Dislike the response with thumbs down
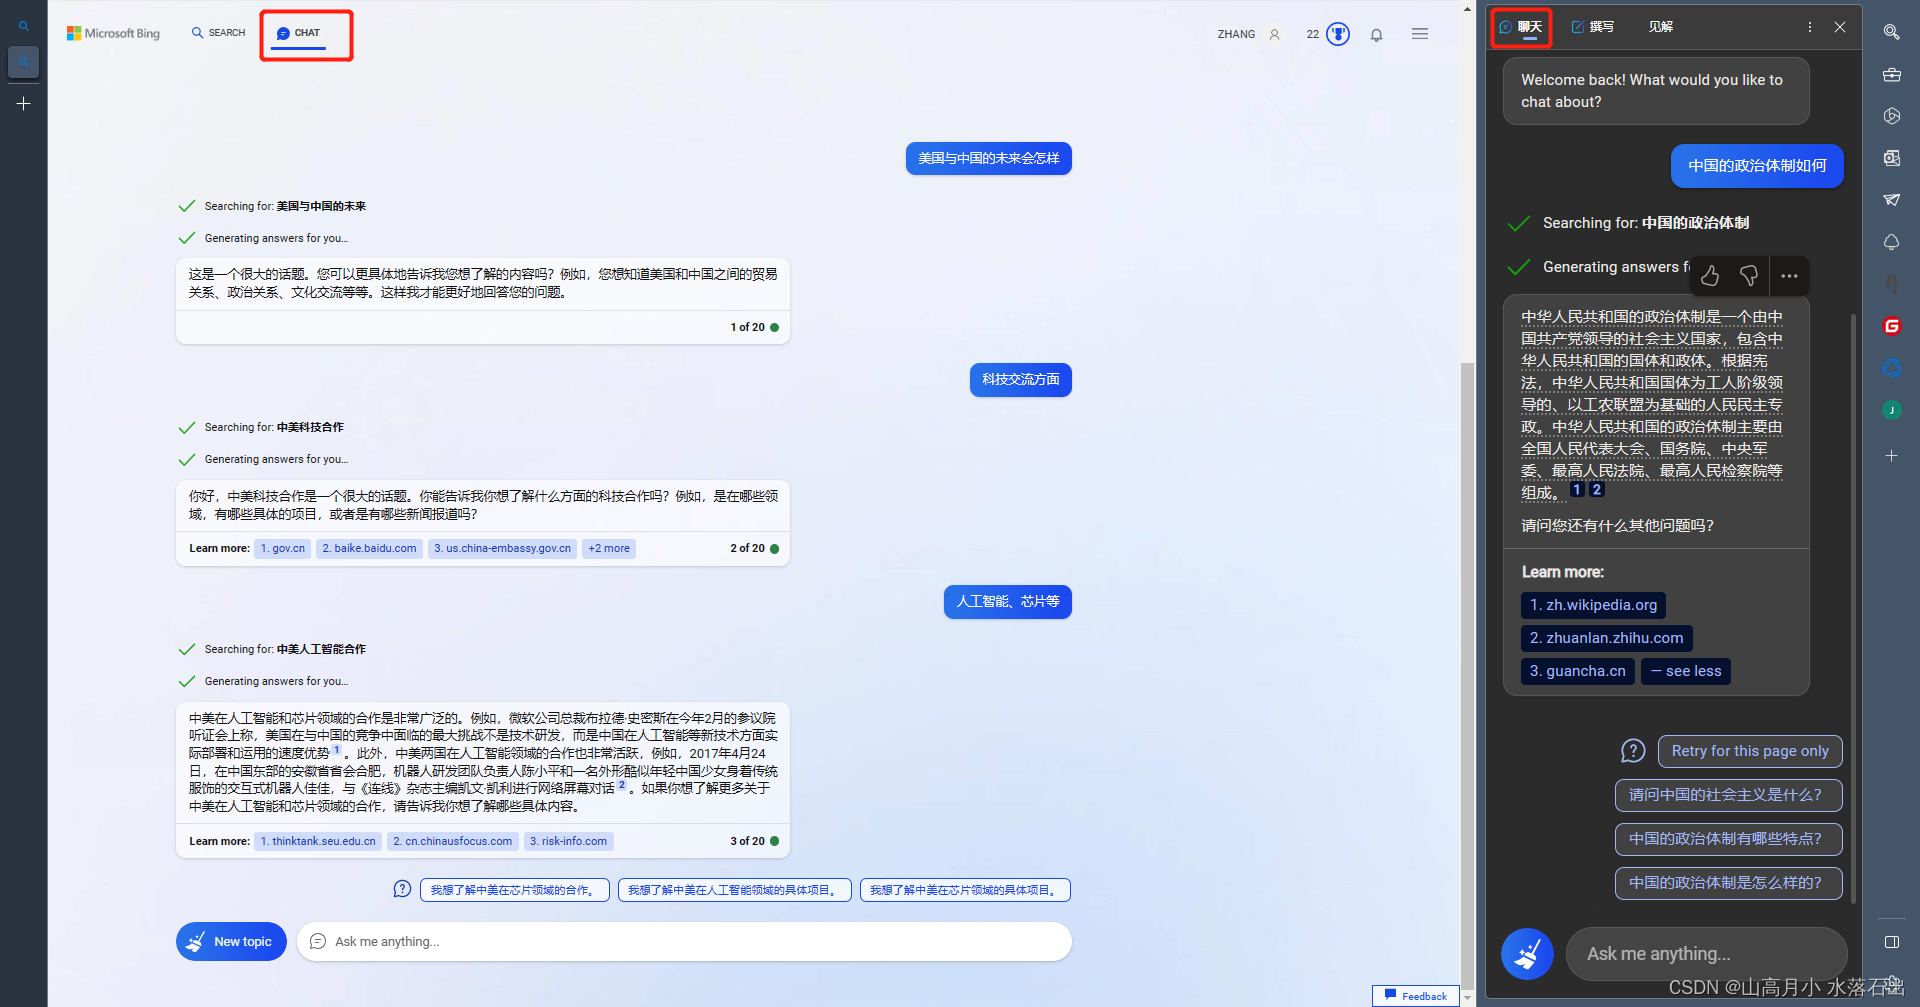Viewport: 1920px width, 1007px height. click(x=1749, y=275)
